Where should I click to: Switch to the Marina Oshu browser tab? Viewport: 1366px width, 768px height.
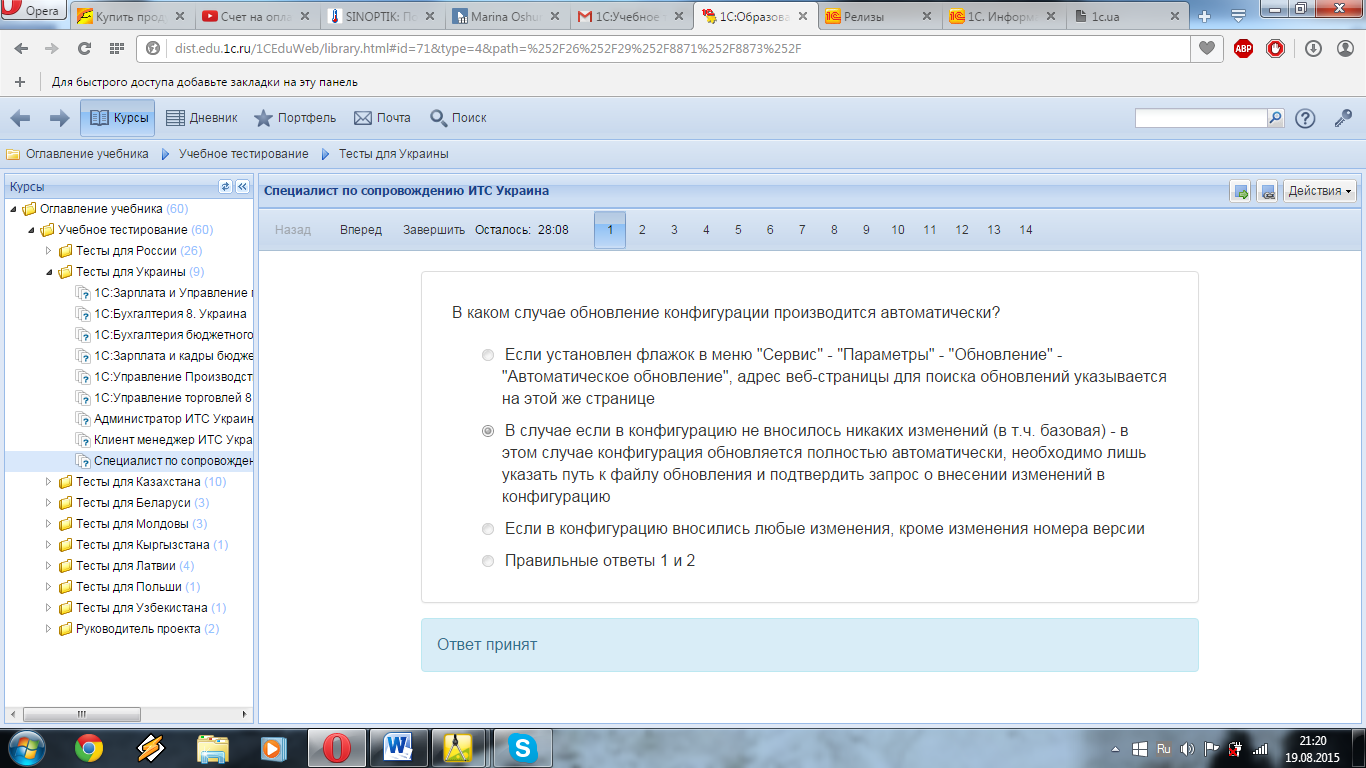tap(505, 15)
